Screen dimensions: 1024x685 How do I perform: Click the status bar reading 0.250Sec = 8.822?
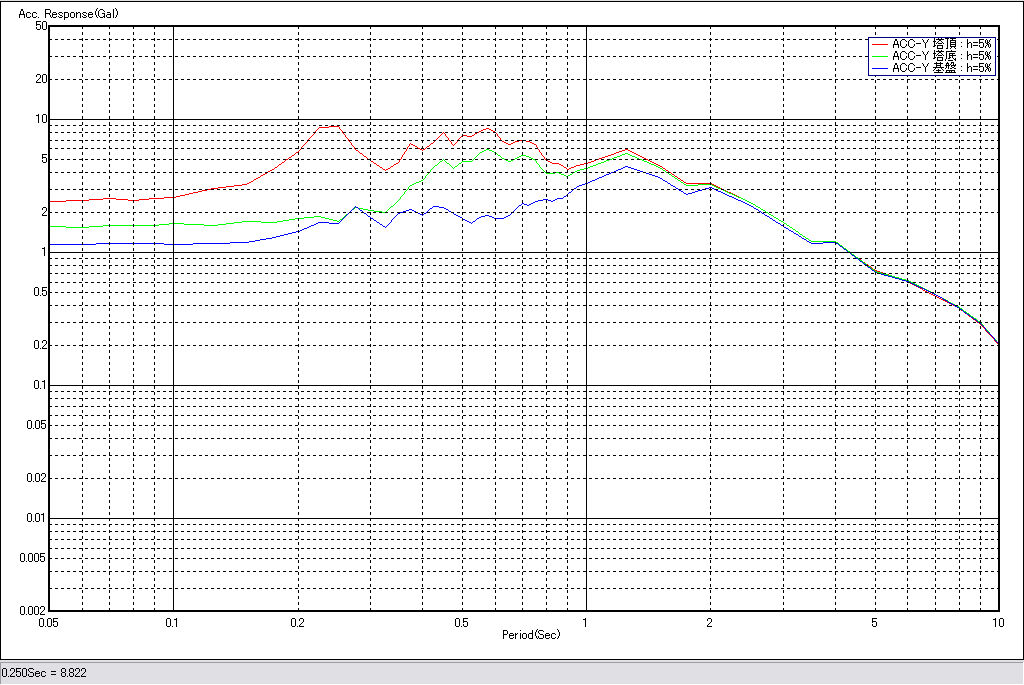(x=45, y=673)
